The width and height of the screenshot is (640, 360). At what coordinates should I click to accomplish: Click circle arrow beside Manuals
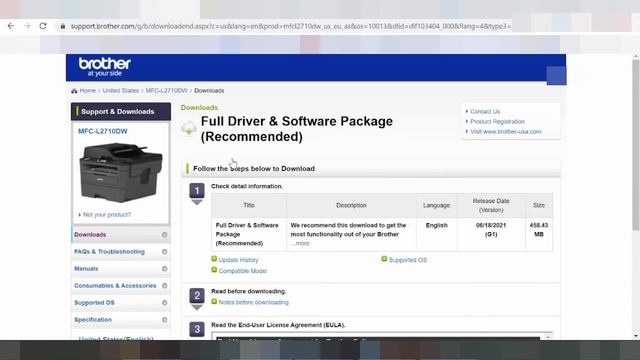pos(164,269)
